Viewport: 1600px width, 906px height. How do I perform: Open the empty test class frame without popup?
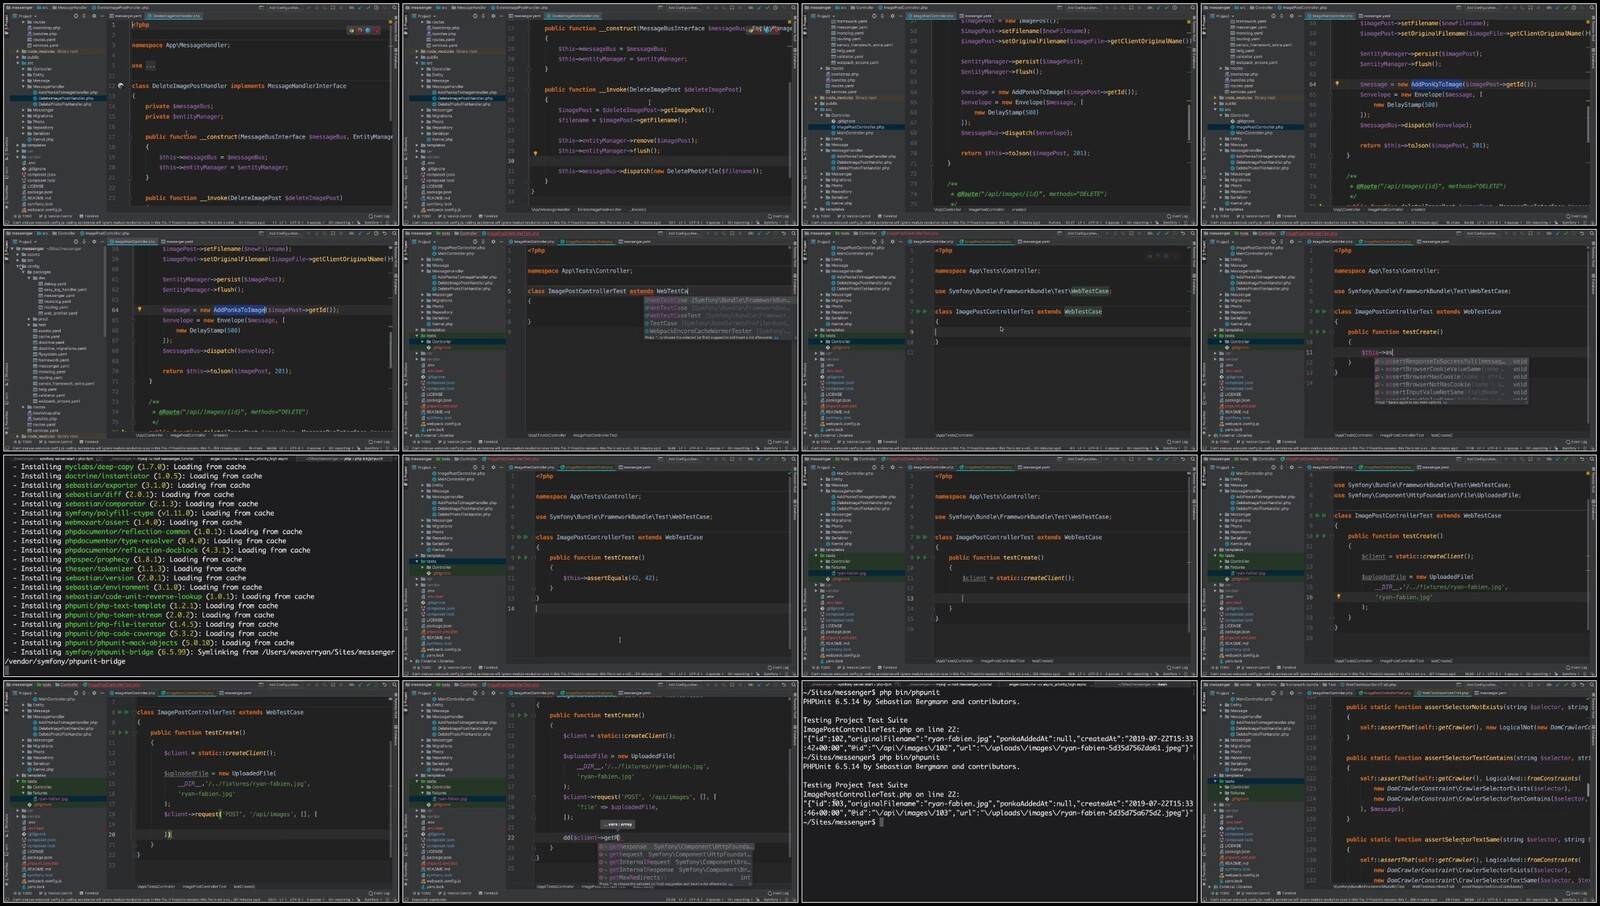(1000, 340)
